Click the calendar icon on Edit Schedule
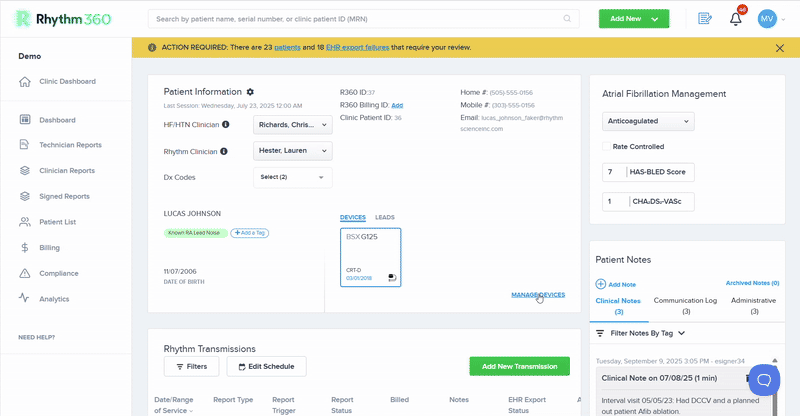This screenshot has width=800, height=416. [x=242, y=366]
